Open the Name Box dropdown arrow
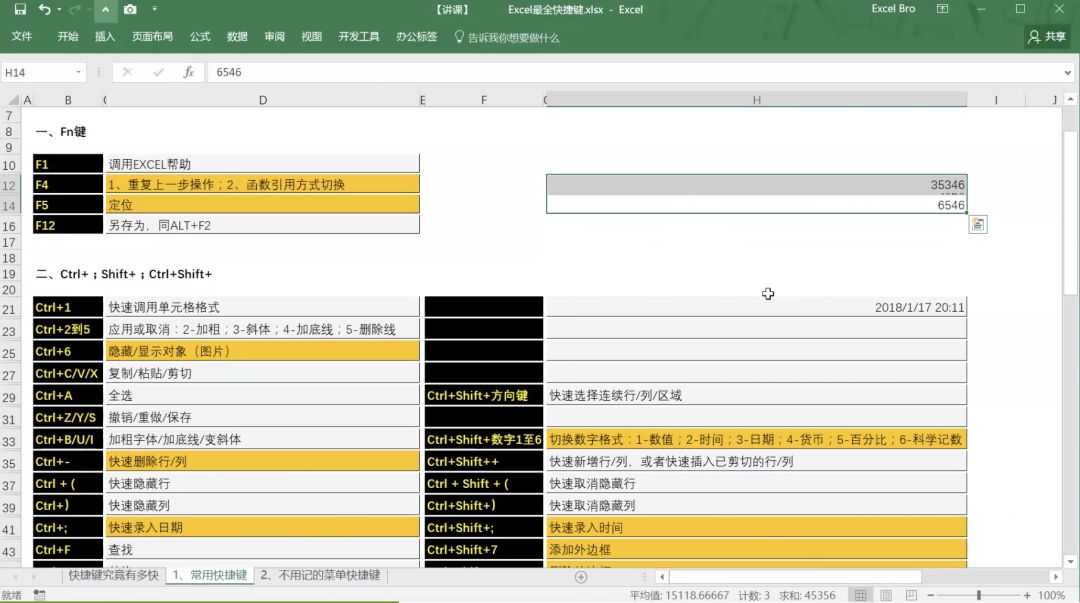The image size is (1080, 603). point(79,72)
